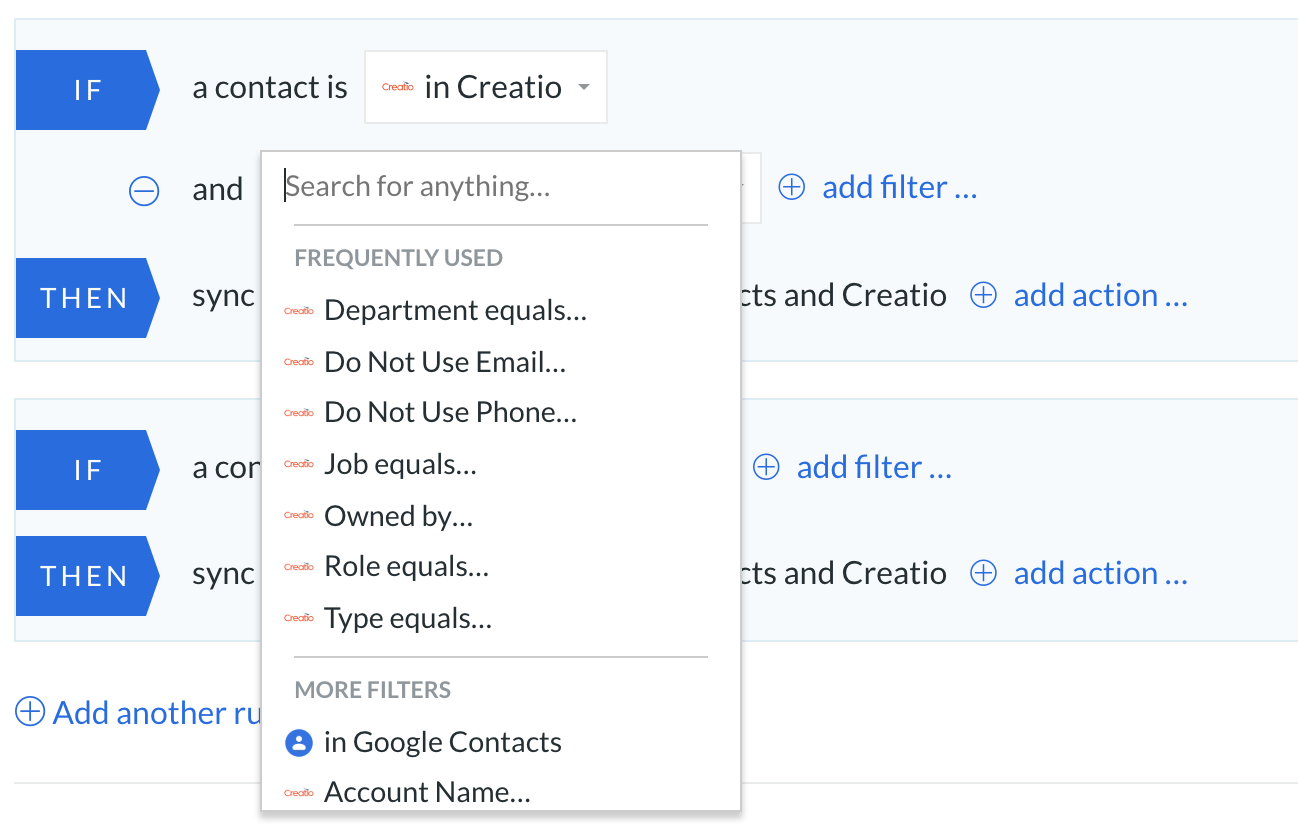The width and height of the screenshot is (1298, 830).
Task: Select 'Do Not Use Email…' filter
Action: 445,361
